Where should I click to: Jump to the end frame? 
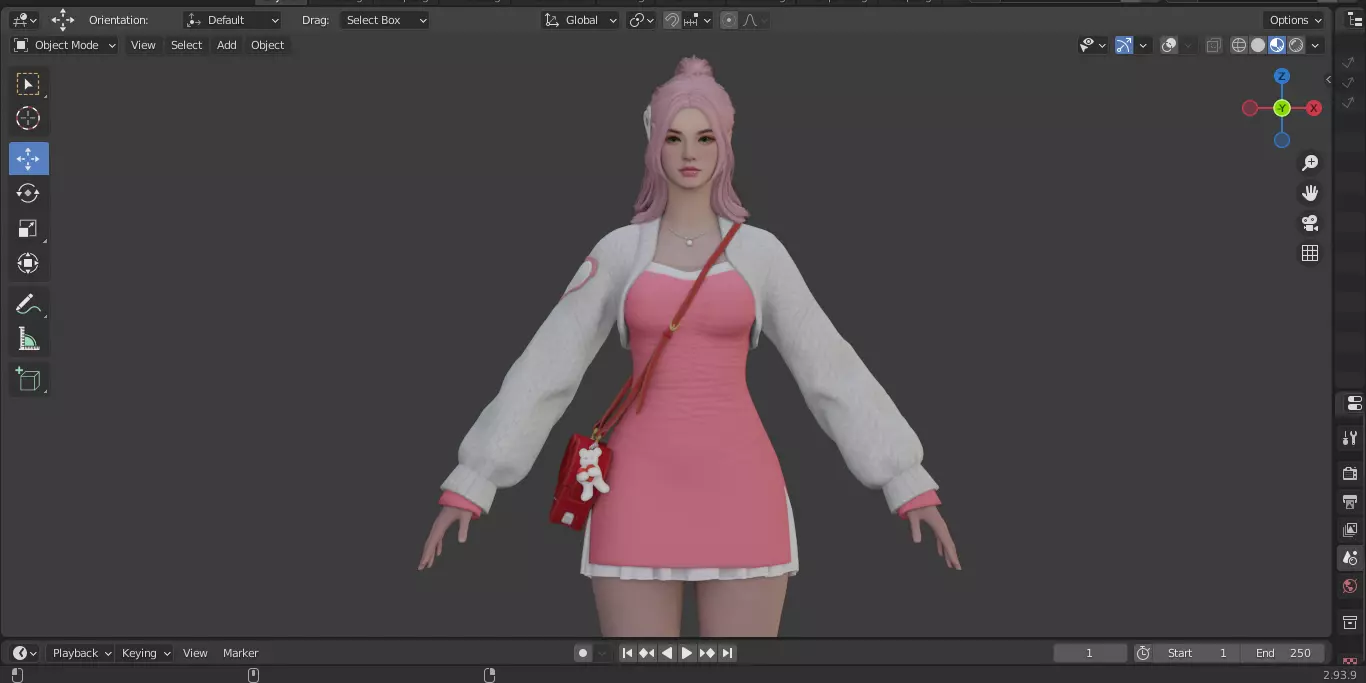(x=728, y=653)
